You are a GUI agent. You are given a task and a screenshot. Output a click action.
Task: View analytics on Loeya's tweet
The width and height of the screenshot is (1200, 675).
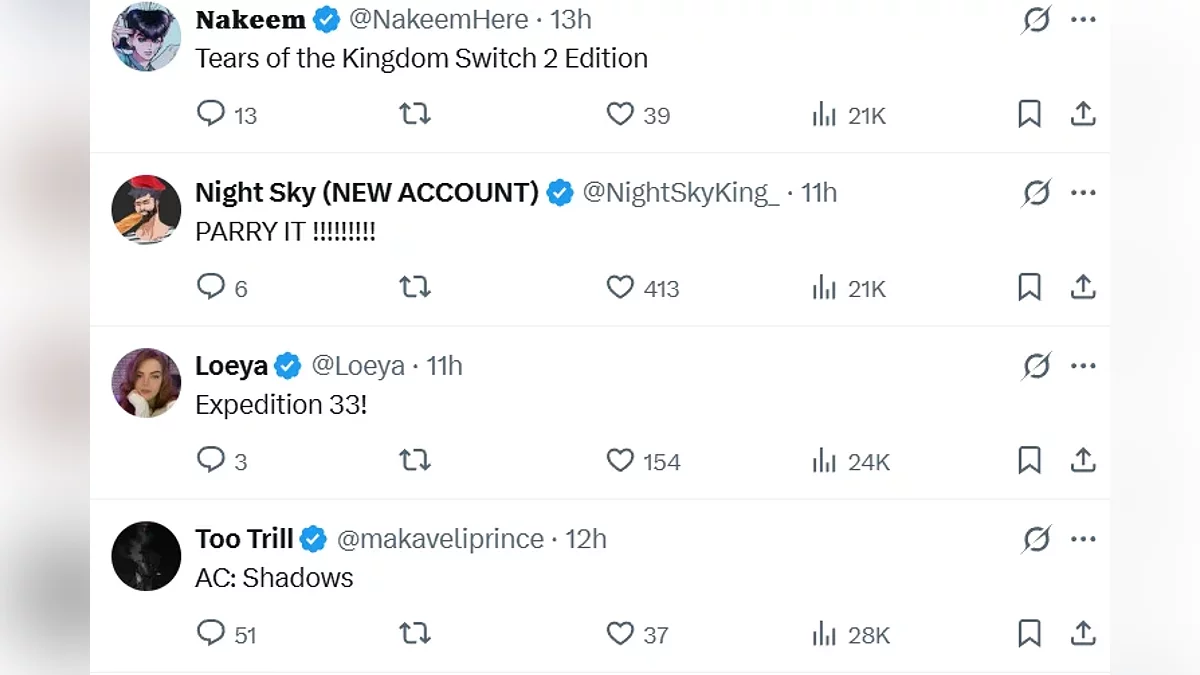[x=825, y=461]
